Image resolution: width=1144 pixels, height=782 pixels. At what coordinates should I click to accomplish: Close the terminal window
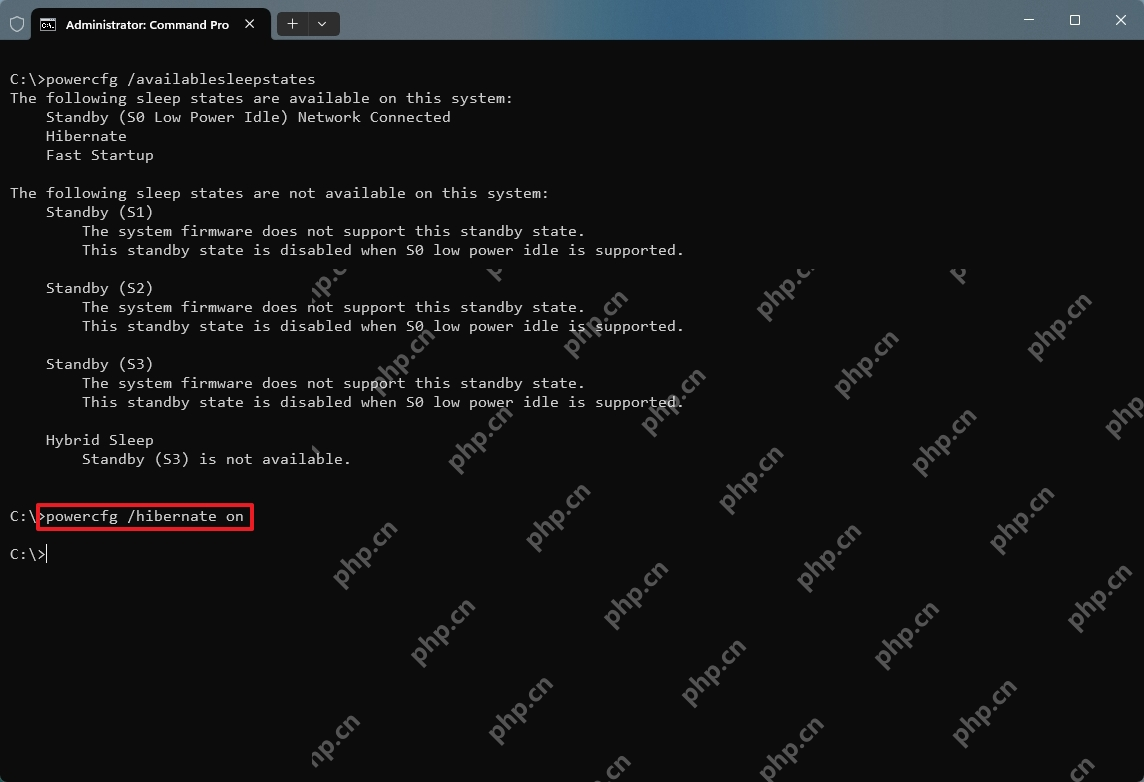click(1121, 20)
